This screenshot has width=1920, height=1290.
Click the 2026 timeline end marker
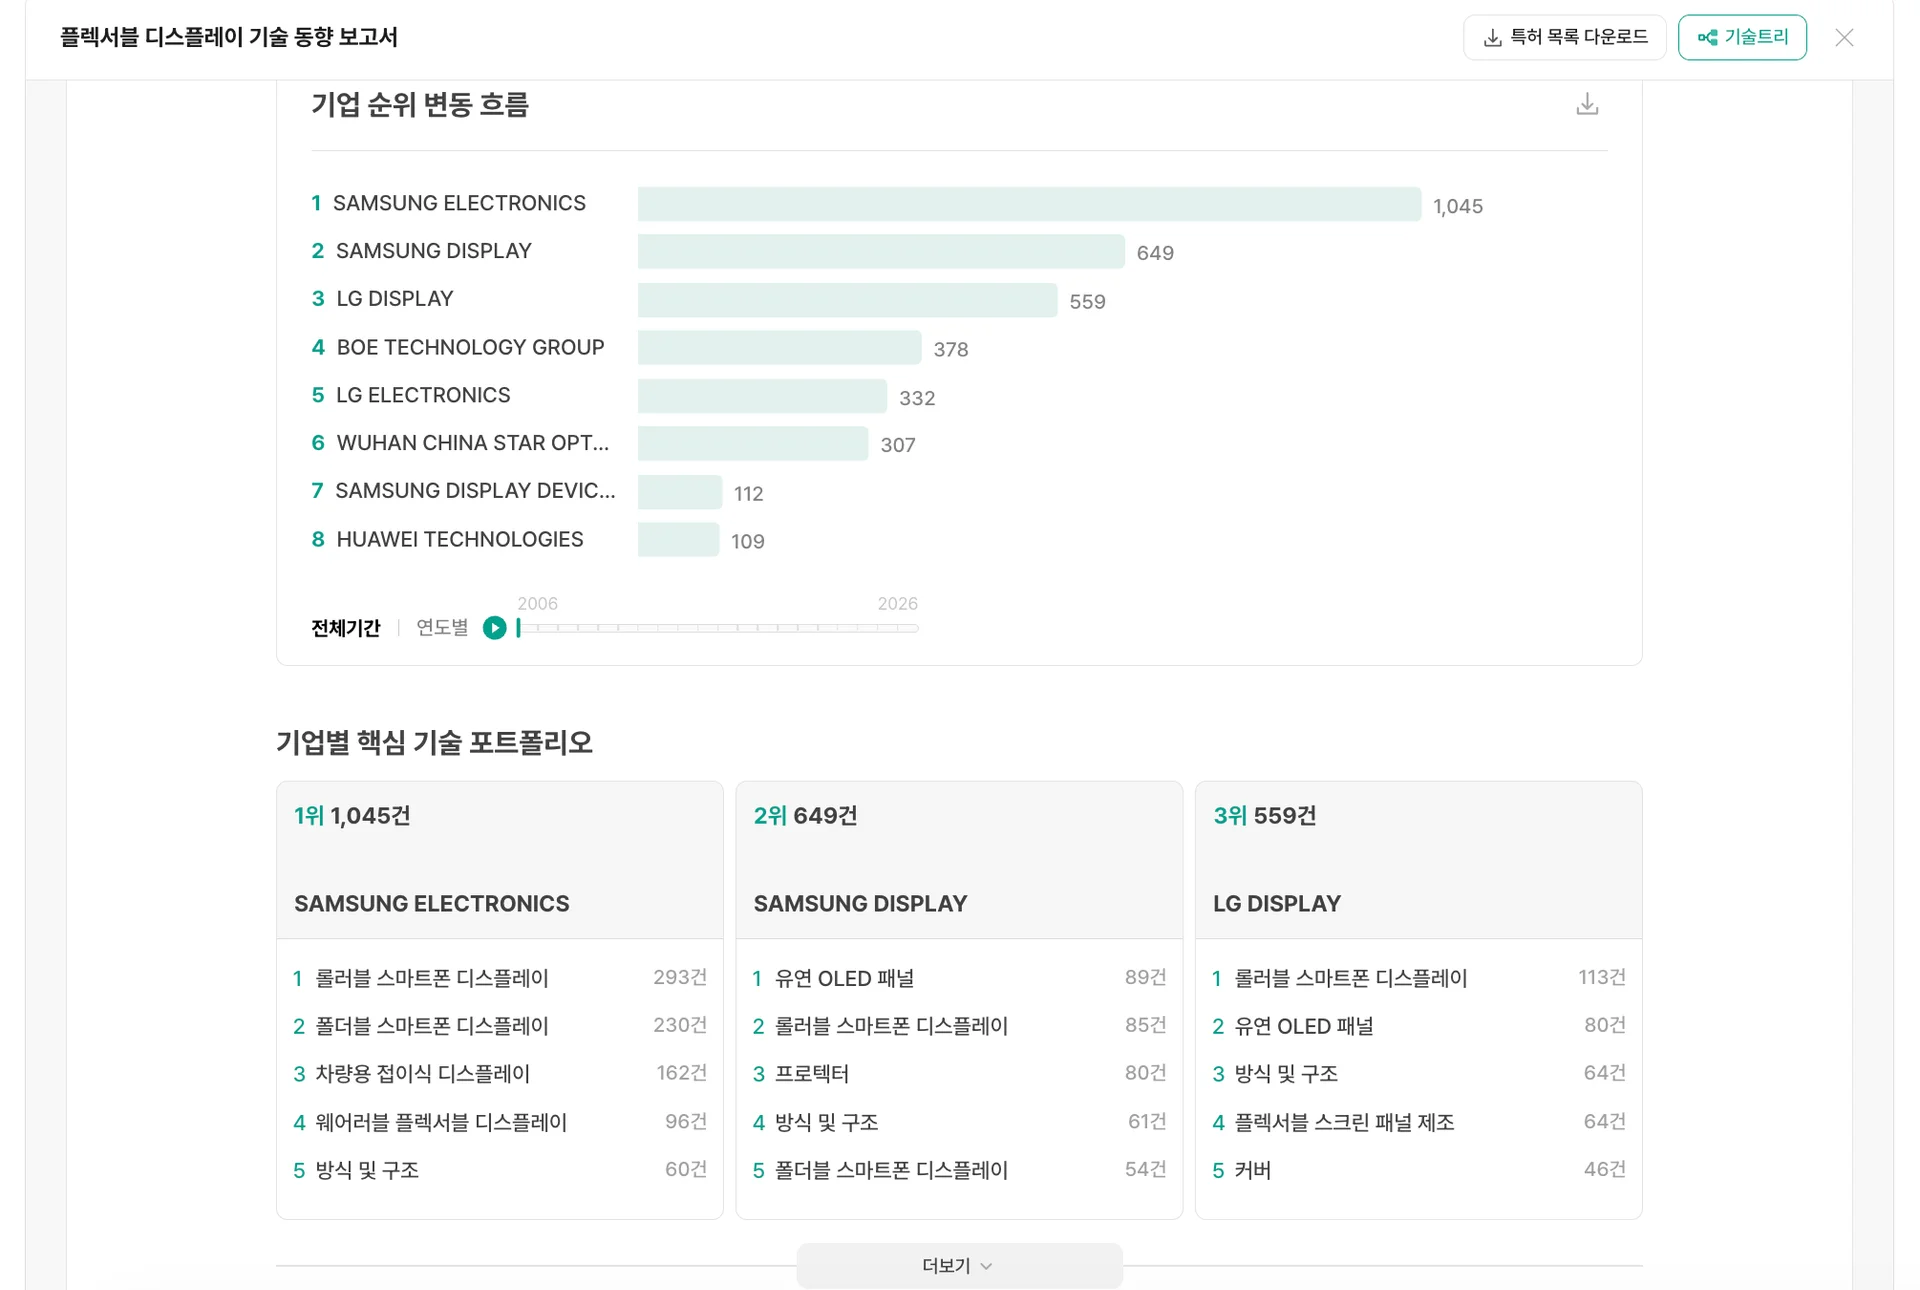tap(897, 604)
